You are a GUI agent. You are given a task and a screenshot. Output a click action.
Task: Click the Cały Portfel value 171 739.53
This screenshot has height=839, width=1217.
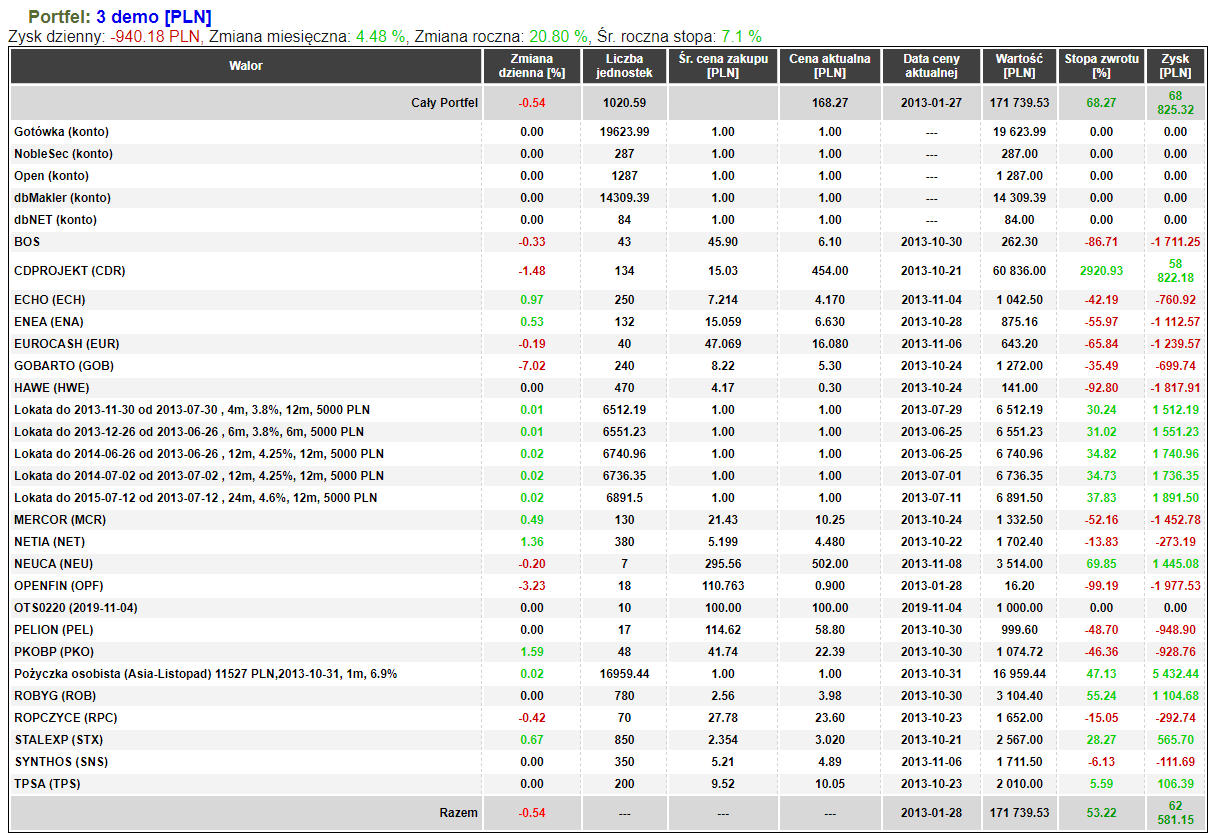point(1020,103)
